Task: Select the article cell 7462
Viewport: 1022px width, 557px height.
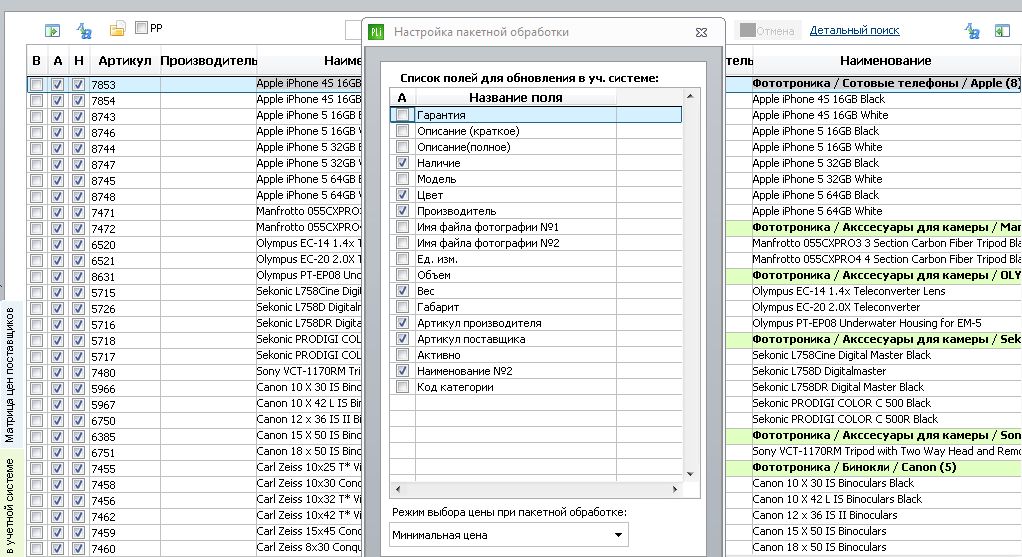Action: pos(124,516)
